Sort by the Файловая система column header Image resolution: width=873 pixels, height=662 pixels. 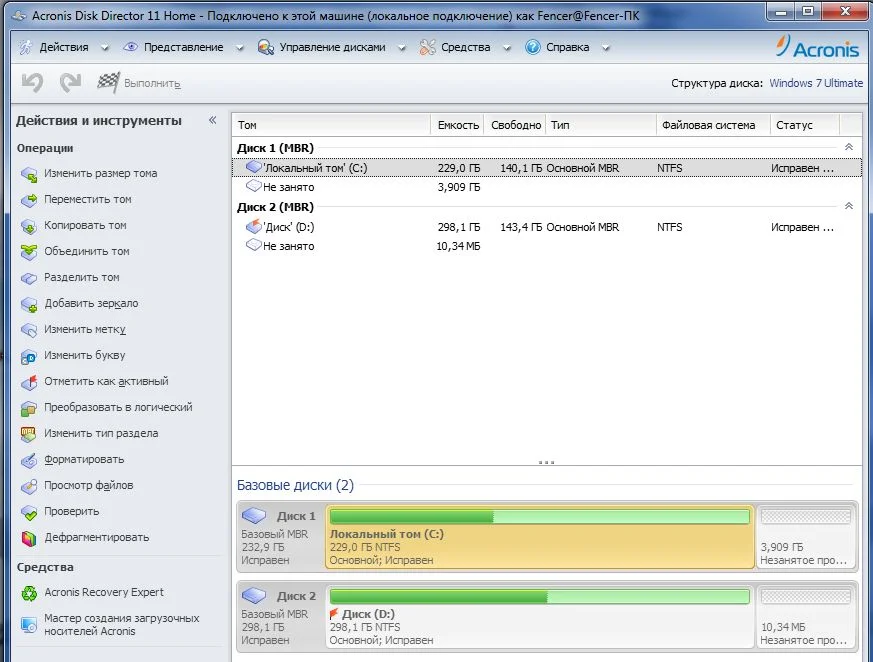[x=713, y=125]
